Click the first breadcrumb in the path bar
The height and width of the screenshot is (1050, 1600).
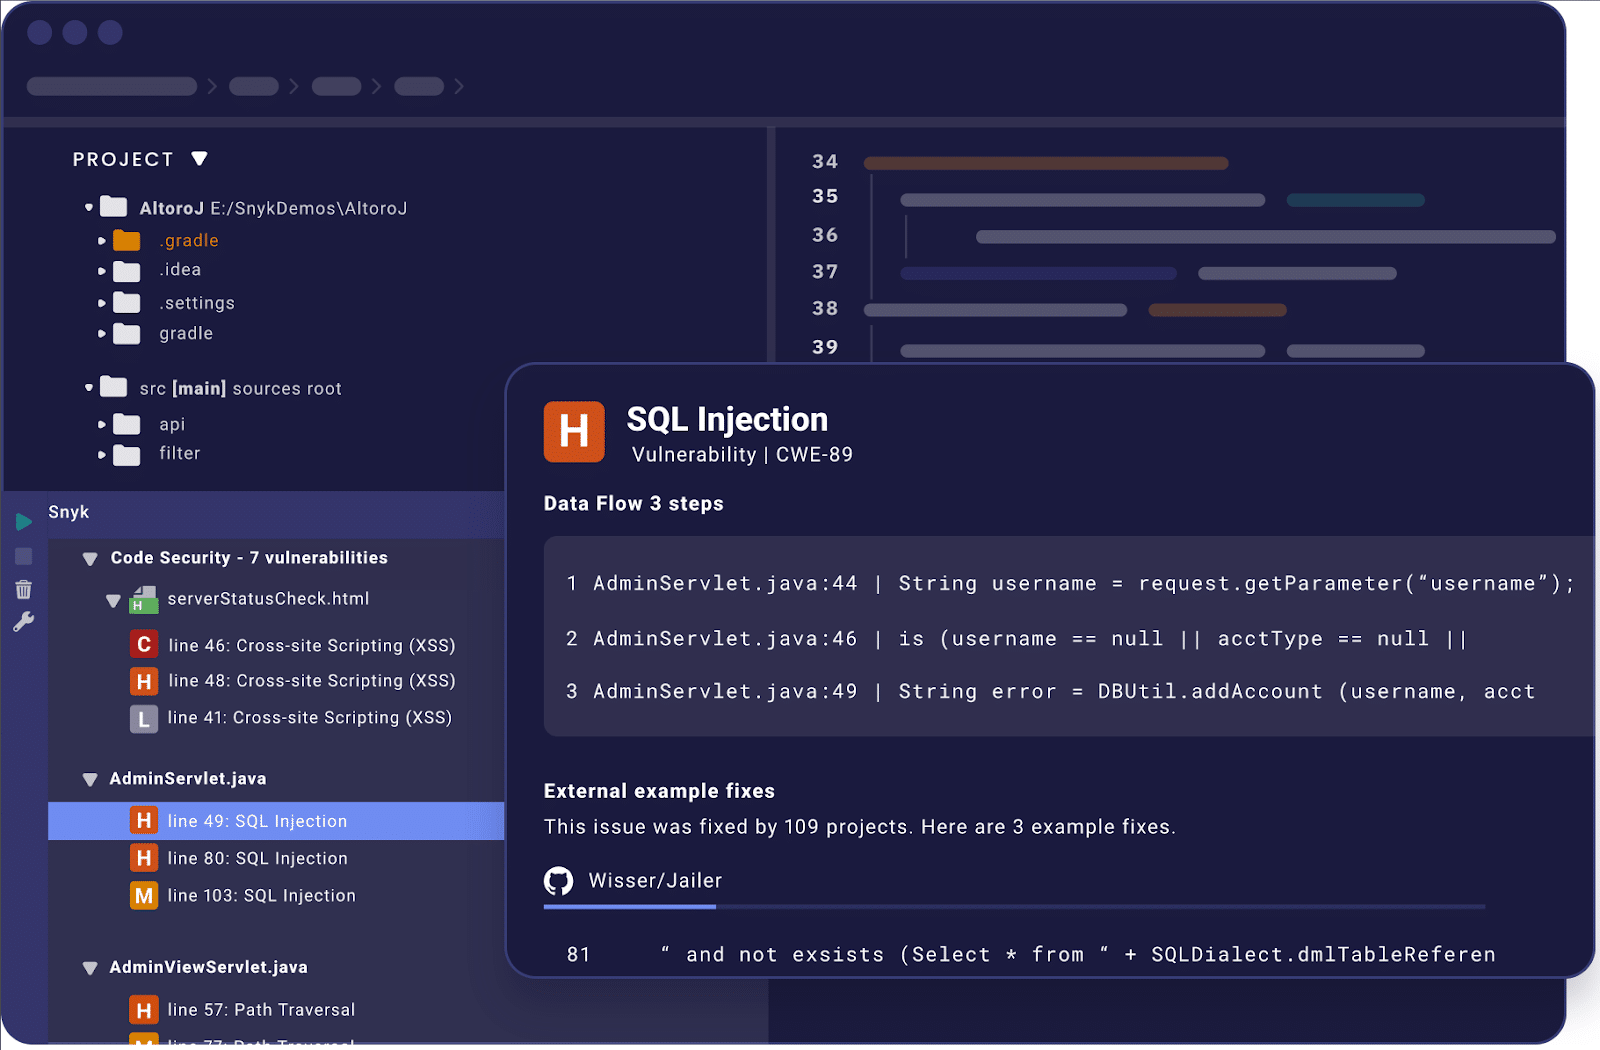(x=112, y=86)
